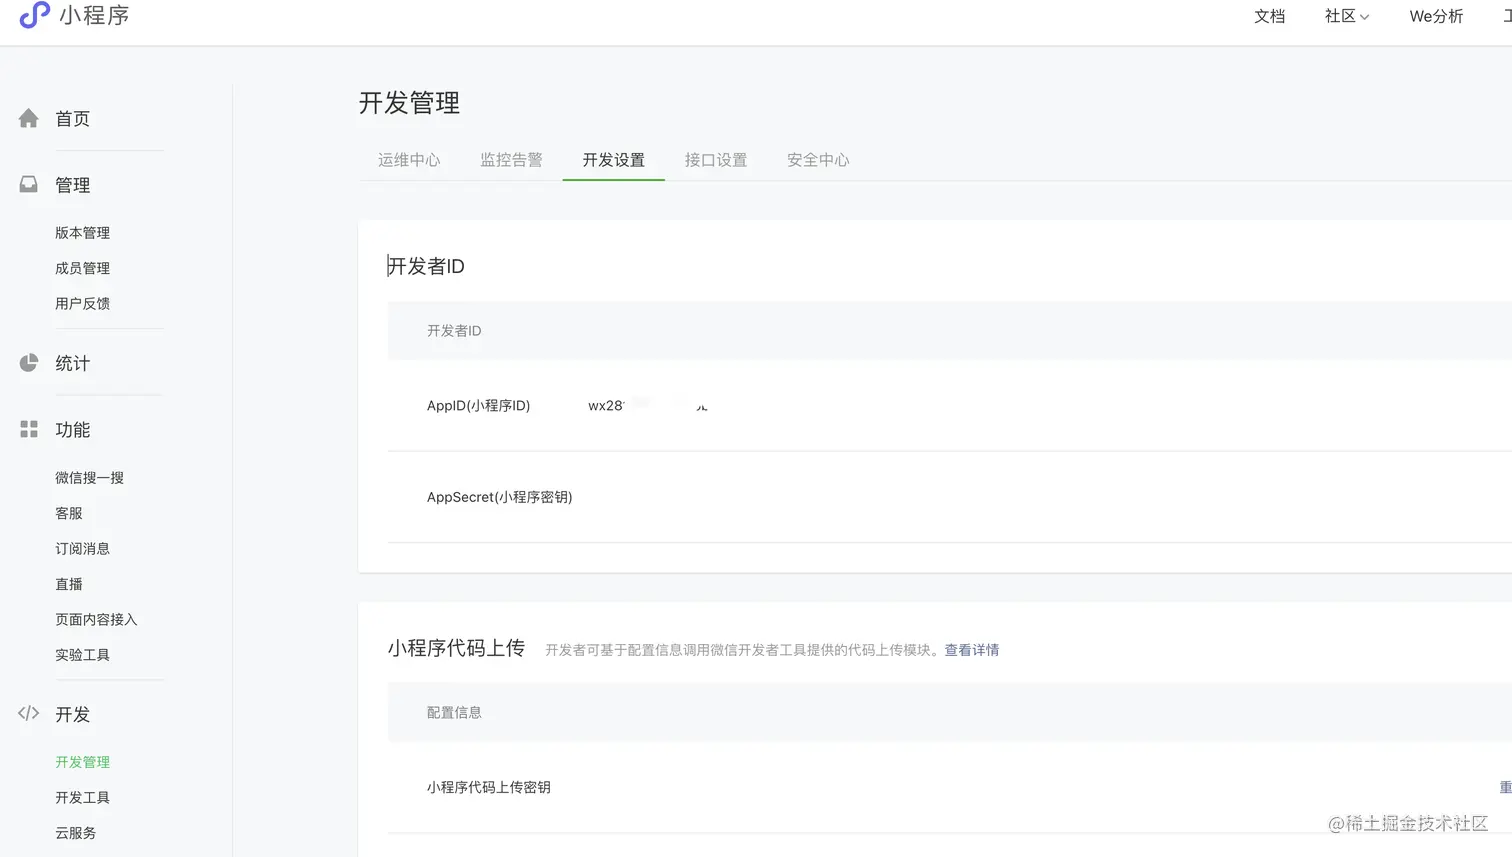The width and height of the screenshot is (1512, 857).
Task: Click the 小程序代码上传 section heading
Action: [456, 648]
